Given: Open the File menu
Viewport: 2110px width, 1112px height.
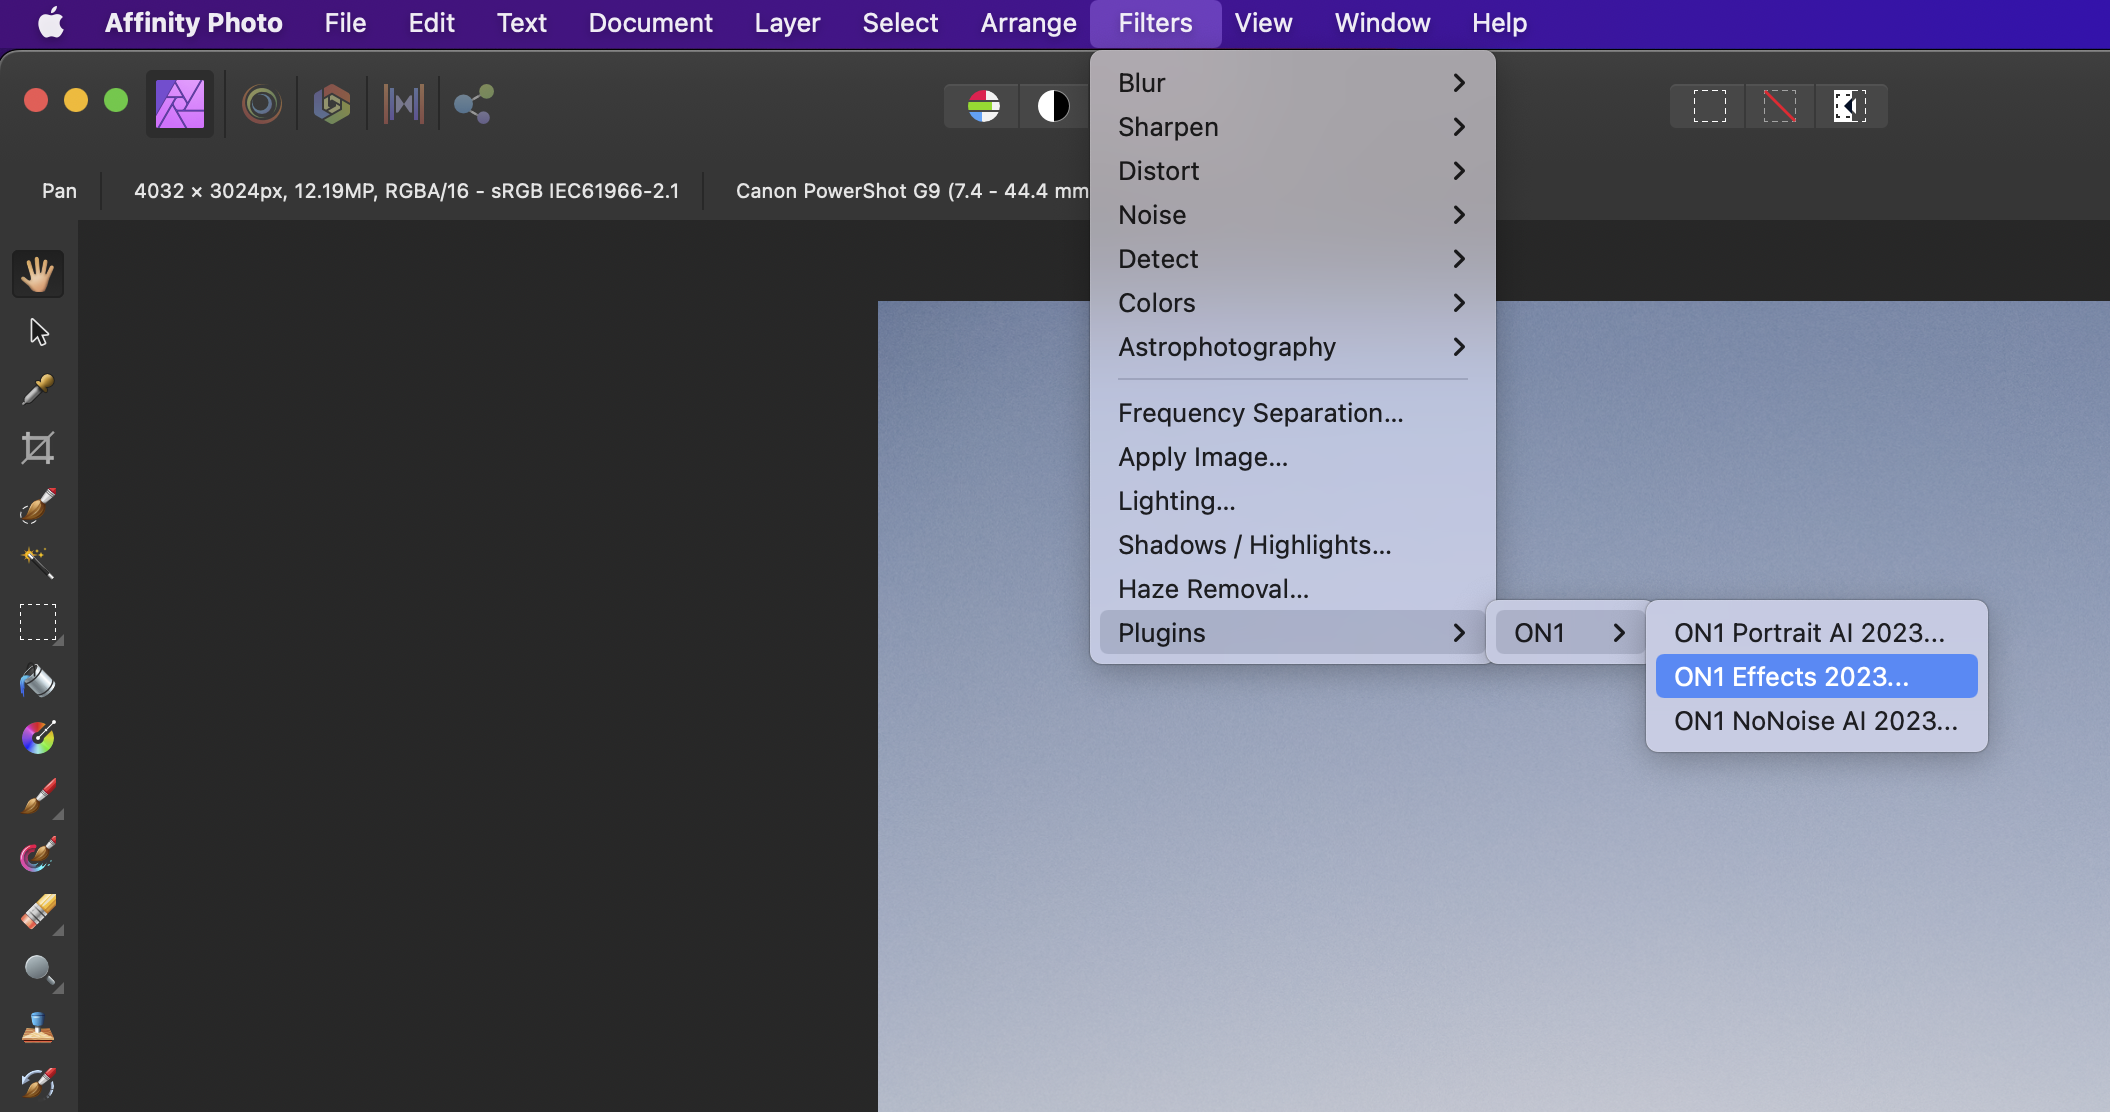Looking at the screenshot, I should point(345,23).
